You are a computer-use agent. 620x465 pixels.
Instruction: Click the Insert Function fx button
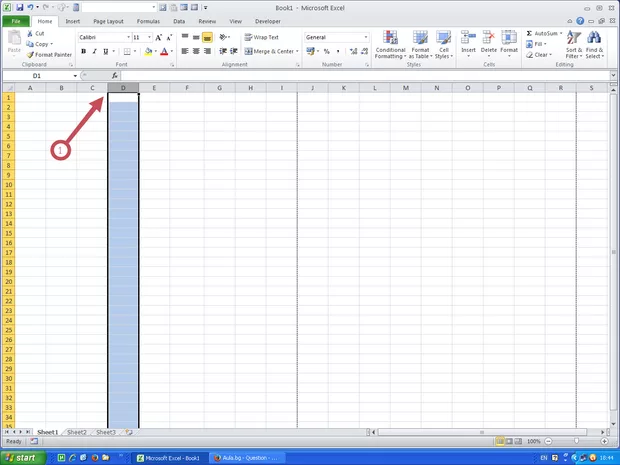tap(115, 76)
